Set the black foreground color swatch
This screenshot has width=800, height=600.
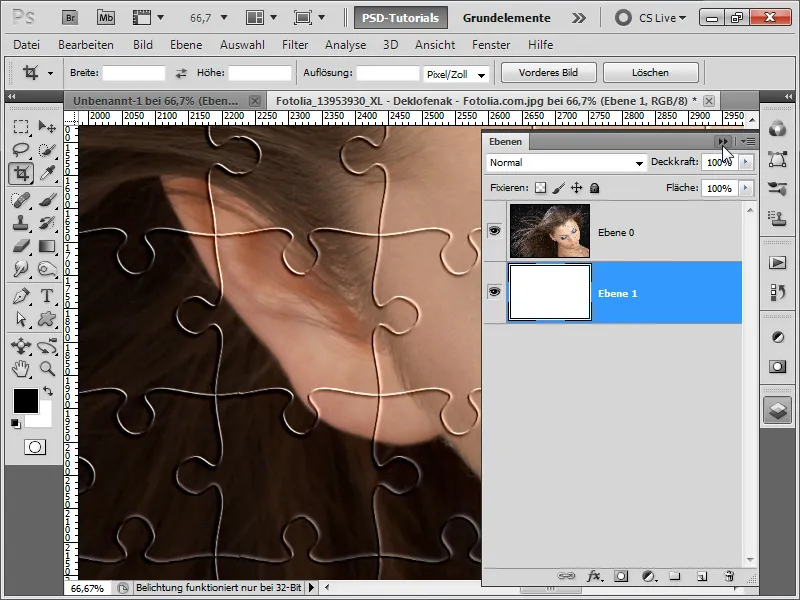click(26, 401)
